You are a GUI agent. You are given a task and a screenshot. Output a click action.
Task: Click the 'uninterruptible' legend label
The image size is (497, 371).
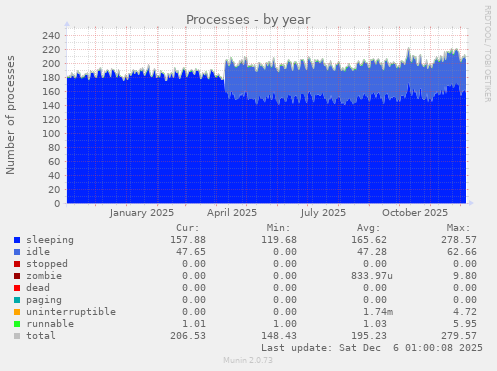tap(71, 312)
